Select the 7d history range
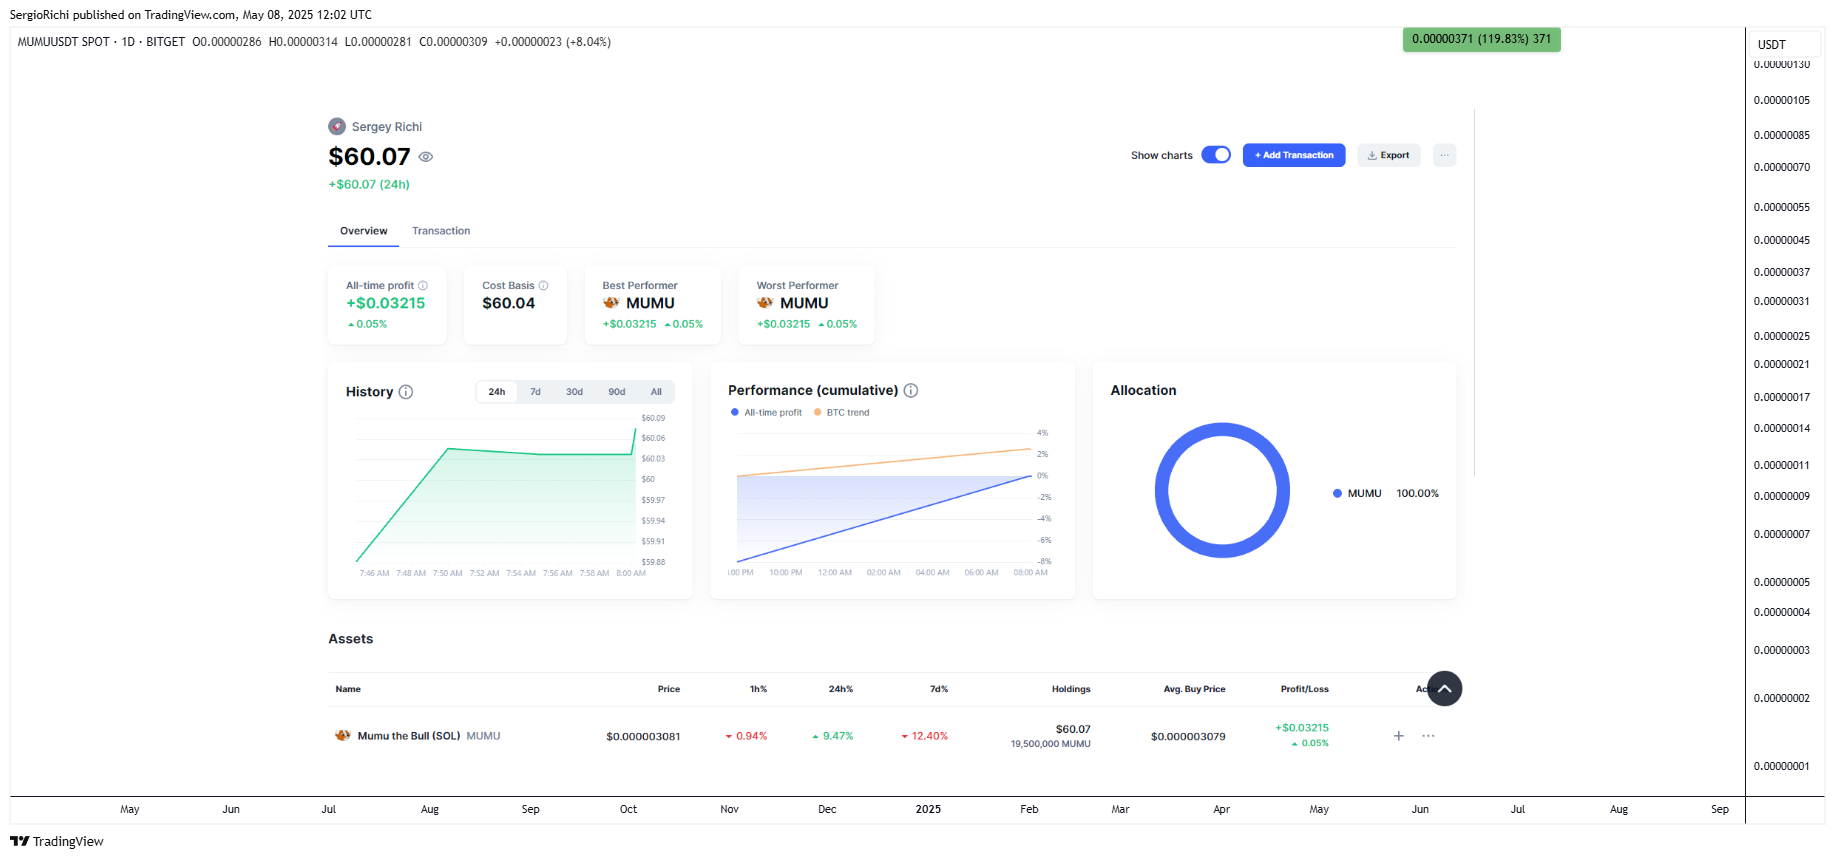The width and height of the screenshot is (1835, 859). click(535, 392)
